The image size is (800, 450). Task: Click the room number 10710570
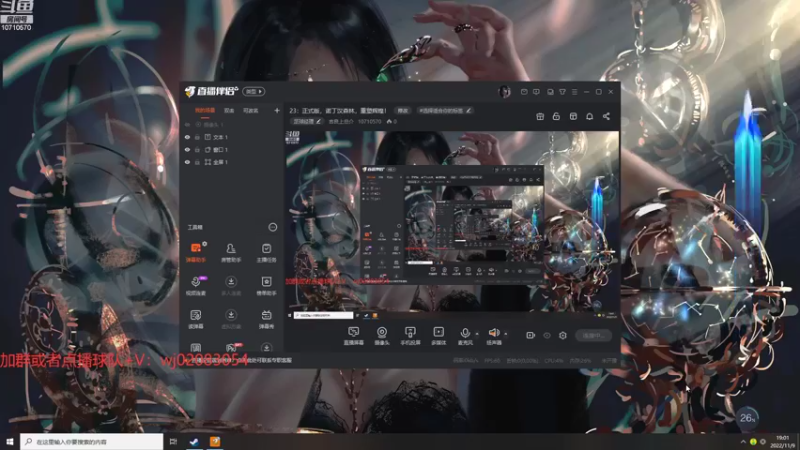[x=369, y=121]
